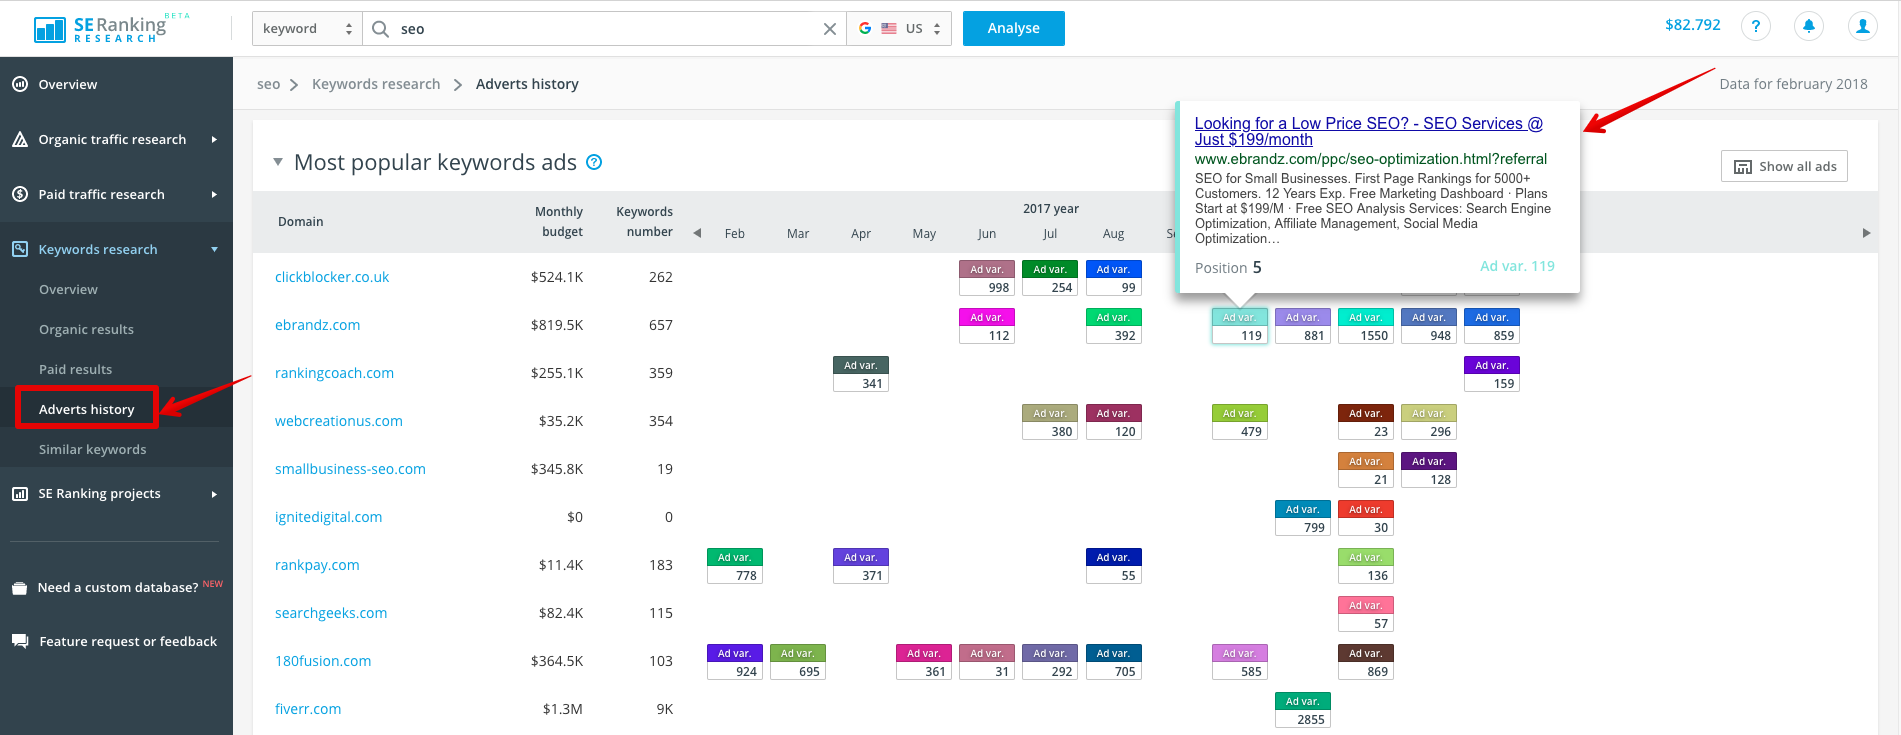Open searchgeeks.com domain link
The width and height of the screenshot is (1901, 735).
tap(331, 613)
